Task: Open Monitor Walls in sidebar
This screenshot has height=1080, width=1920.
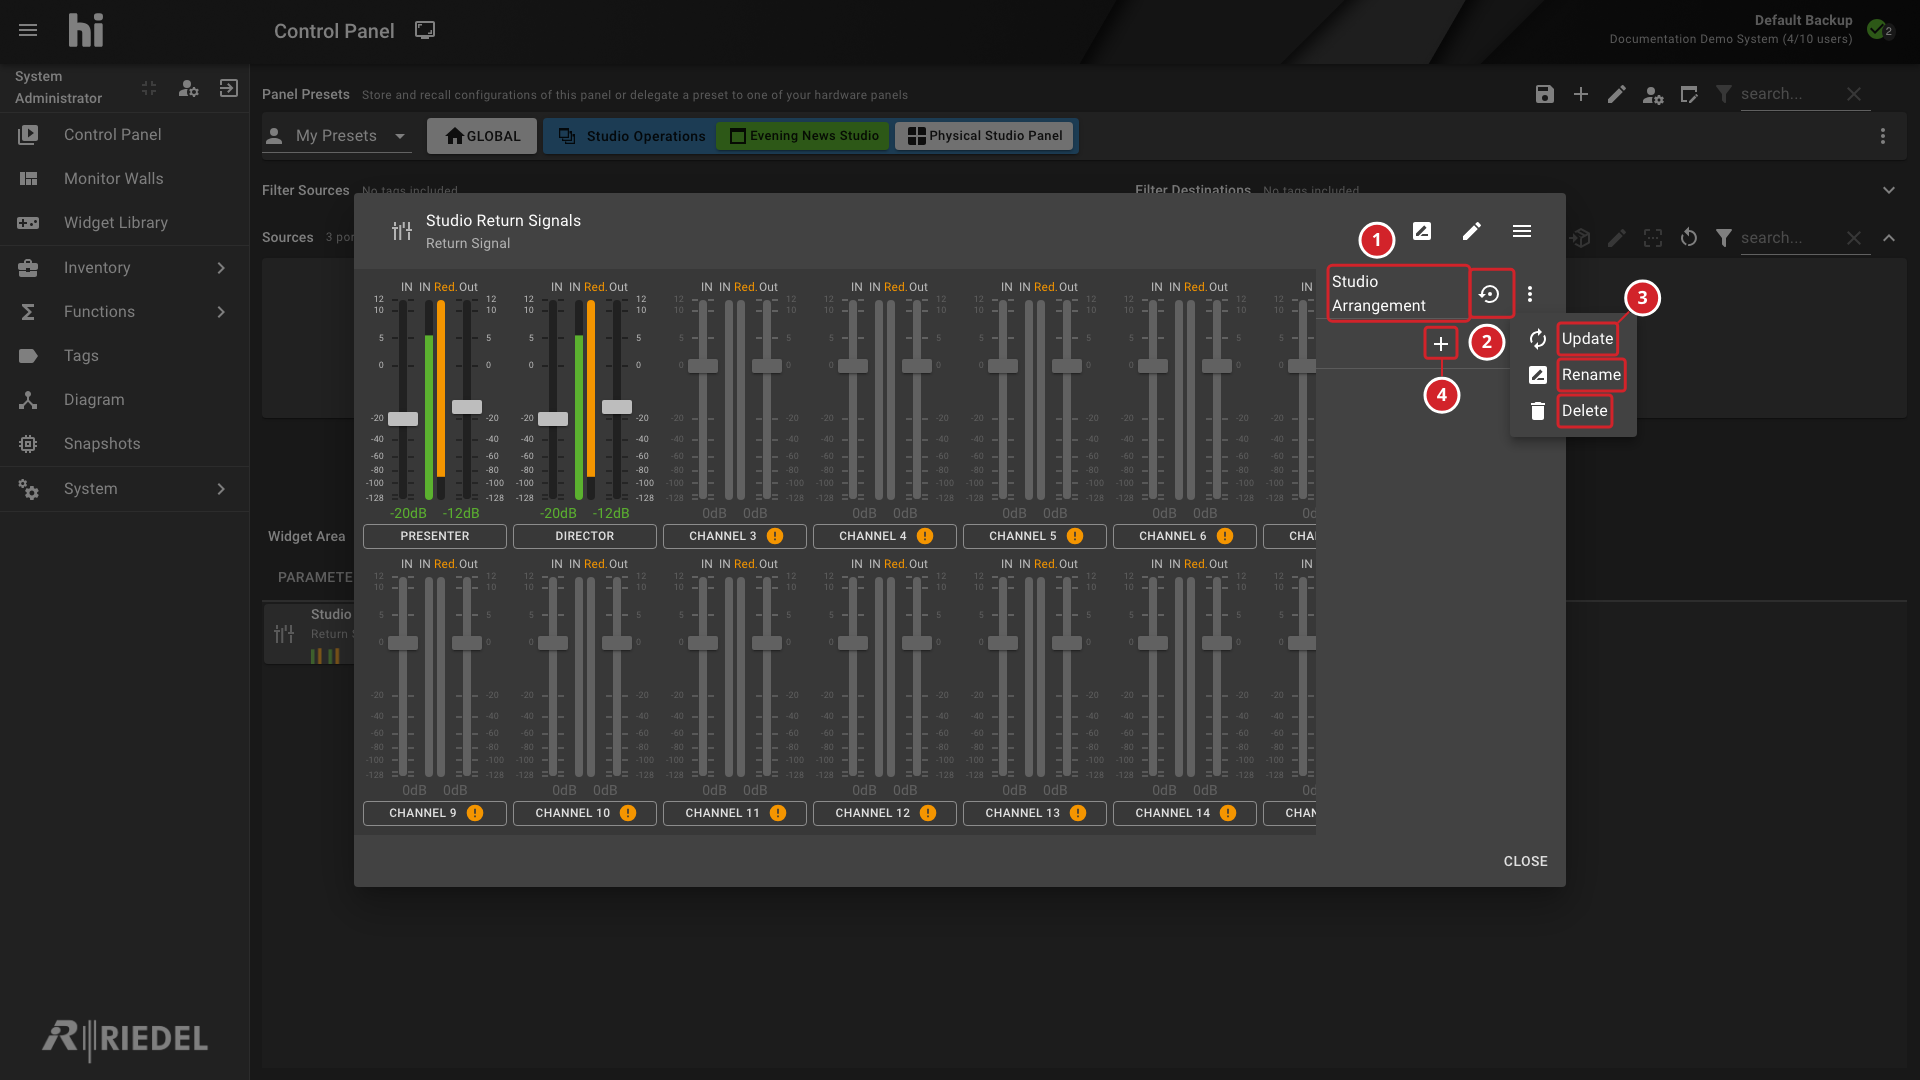Action: 124,178
